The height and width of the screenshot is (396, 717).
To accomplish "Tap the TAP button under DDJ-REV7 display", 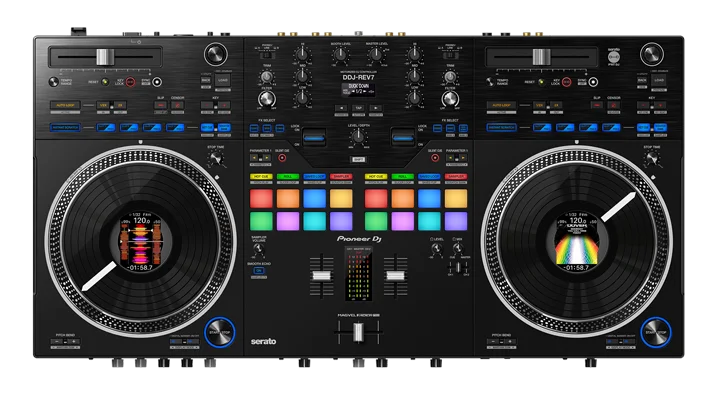I will (x=358, y=108).
